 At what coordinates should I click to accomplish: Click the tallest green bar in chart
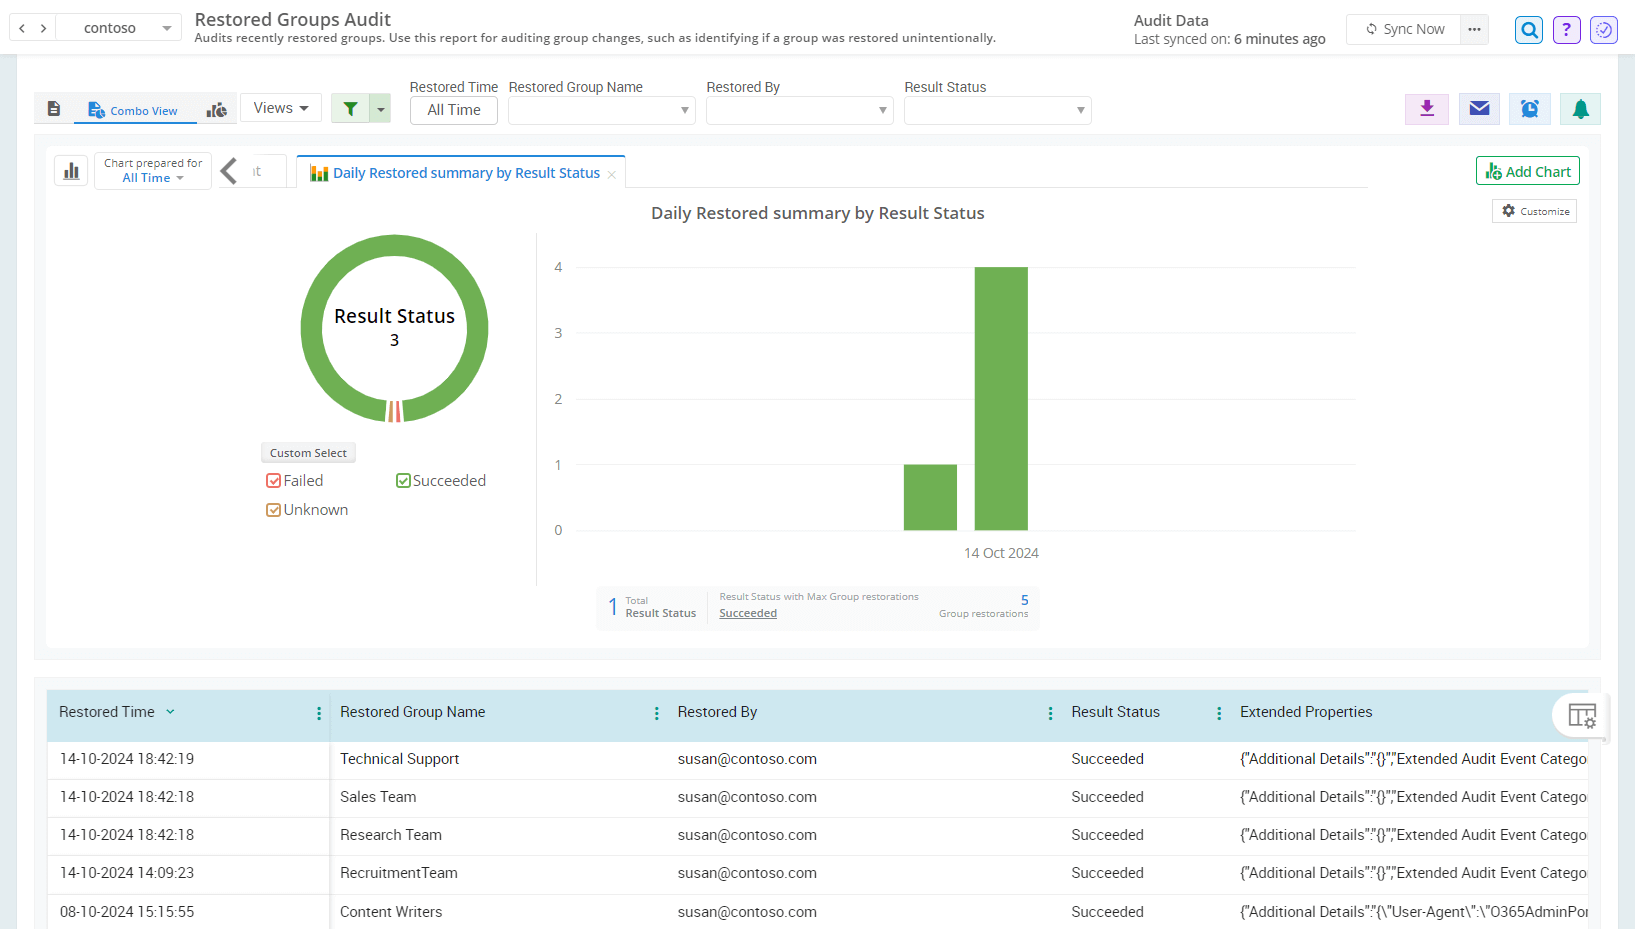click(x=1001, y=398)
